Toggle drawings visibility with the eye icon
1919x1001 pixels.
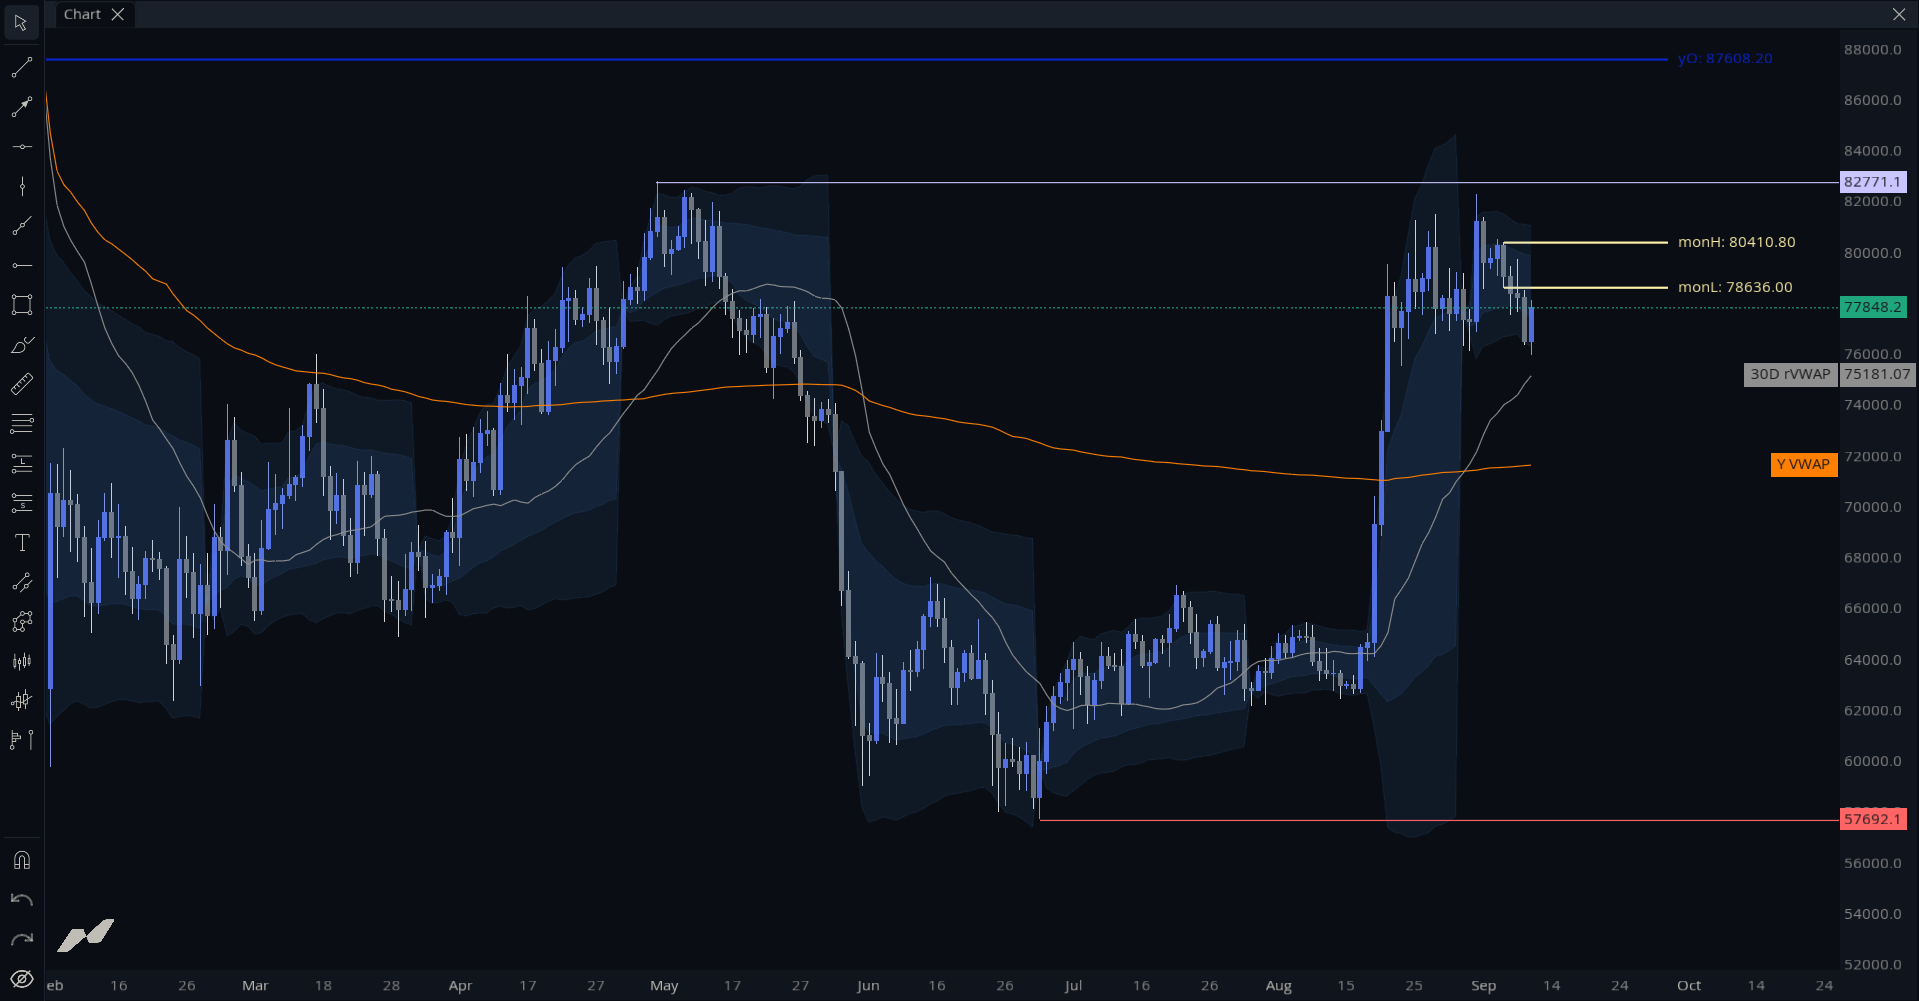pos(21,979)
